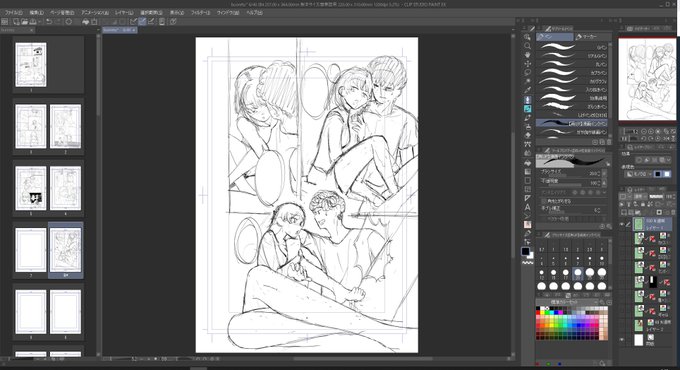
Task: Select the Text tool (A icon)
Action: coord(527,207)
